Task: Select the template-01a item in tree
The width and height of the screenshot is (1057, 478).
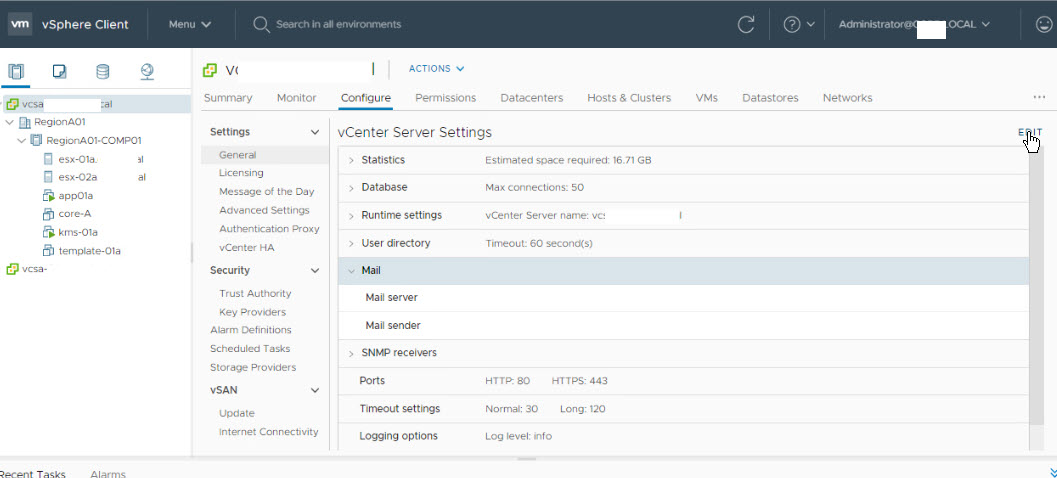Action: 89,251
